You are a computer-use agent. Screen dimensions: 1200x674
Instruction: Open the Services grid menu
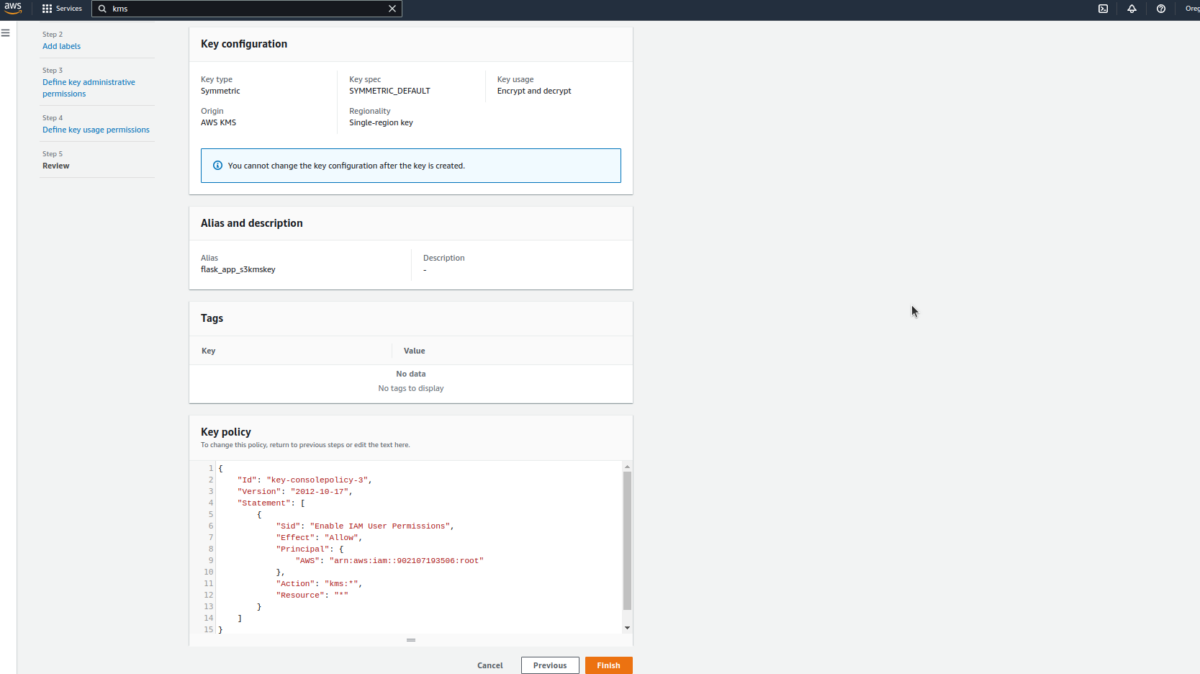pos(62,8)
